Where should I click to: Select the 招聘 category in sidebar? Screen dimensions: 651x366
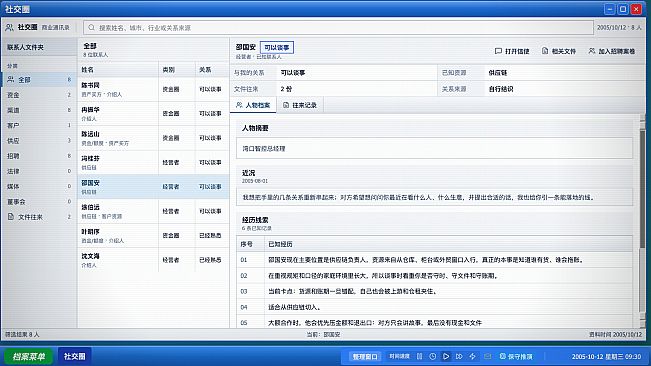point(39,156)
